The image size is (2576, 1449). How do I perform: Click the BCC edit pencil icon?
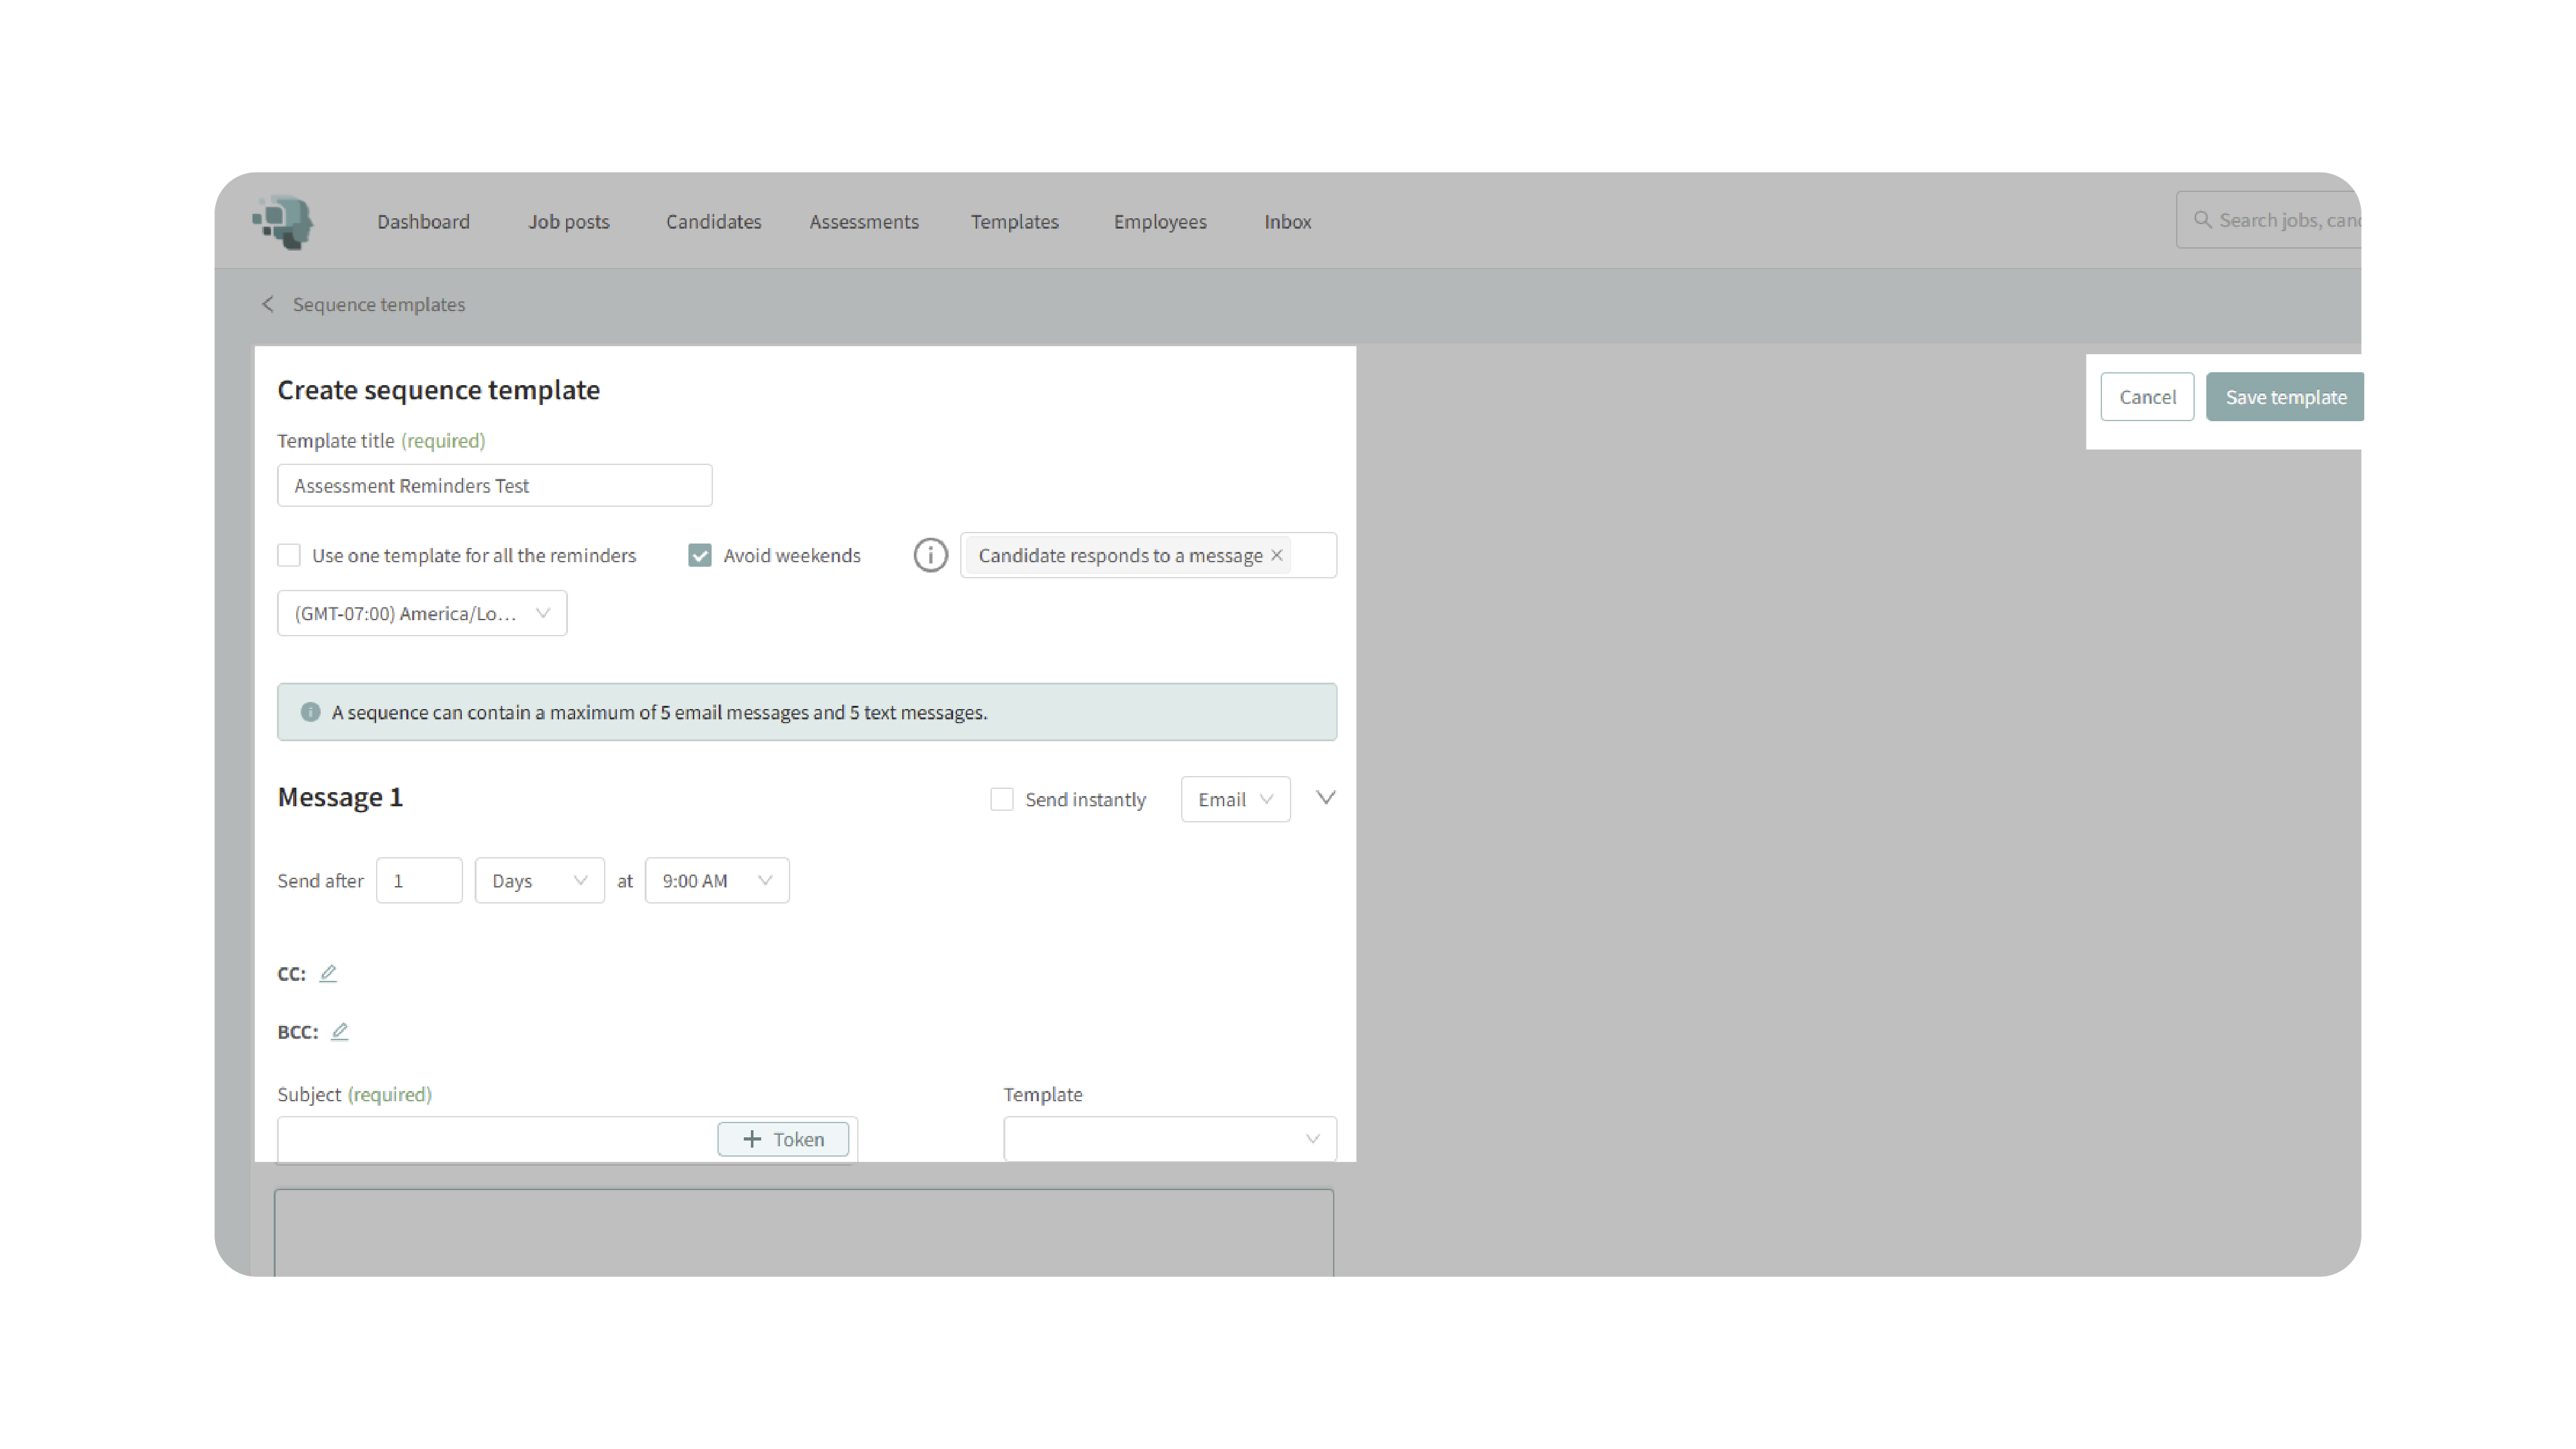tap(340, 1031)
